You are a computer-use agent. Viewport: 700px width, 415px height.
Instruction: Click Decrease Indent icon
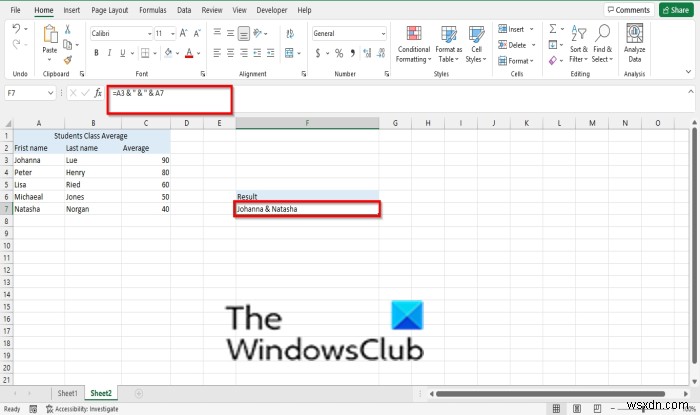(257, 53)
